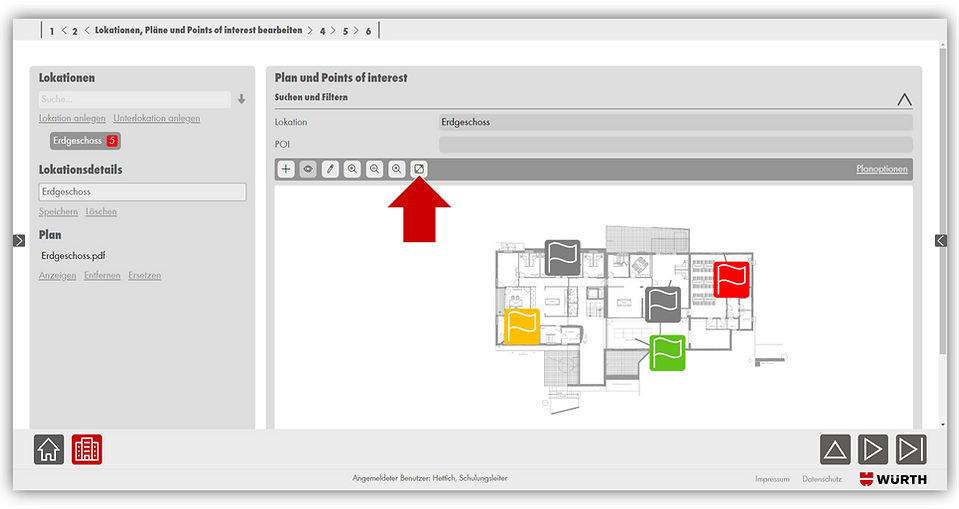Viewport: 959px width, 509px height.
Task: Click Entfernen to remove the plan
Action: coord(102,276)
